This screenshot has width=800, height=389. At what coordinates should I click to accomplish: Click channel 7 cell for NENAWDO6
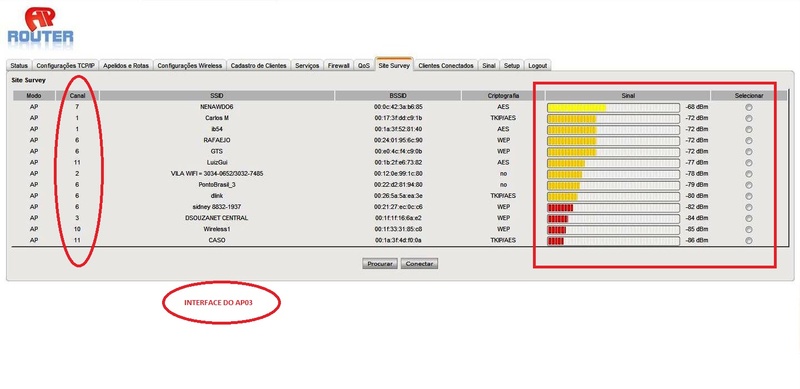(x=77, y=107)
